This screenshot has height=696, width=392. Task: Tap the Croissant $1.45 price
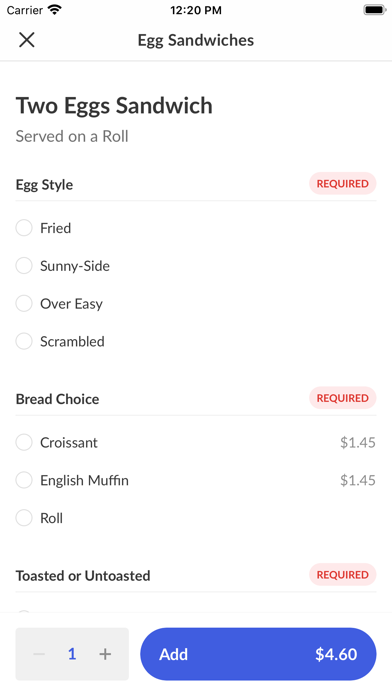(x=358, y=443)
